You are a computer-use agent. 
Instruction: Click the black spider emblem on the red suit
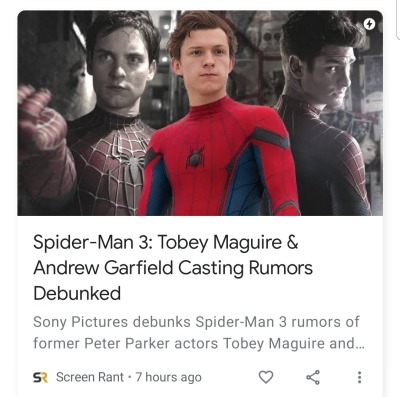click(x=196, y=157)
